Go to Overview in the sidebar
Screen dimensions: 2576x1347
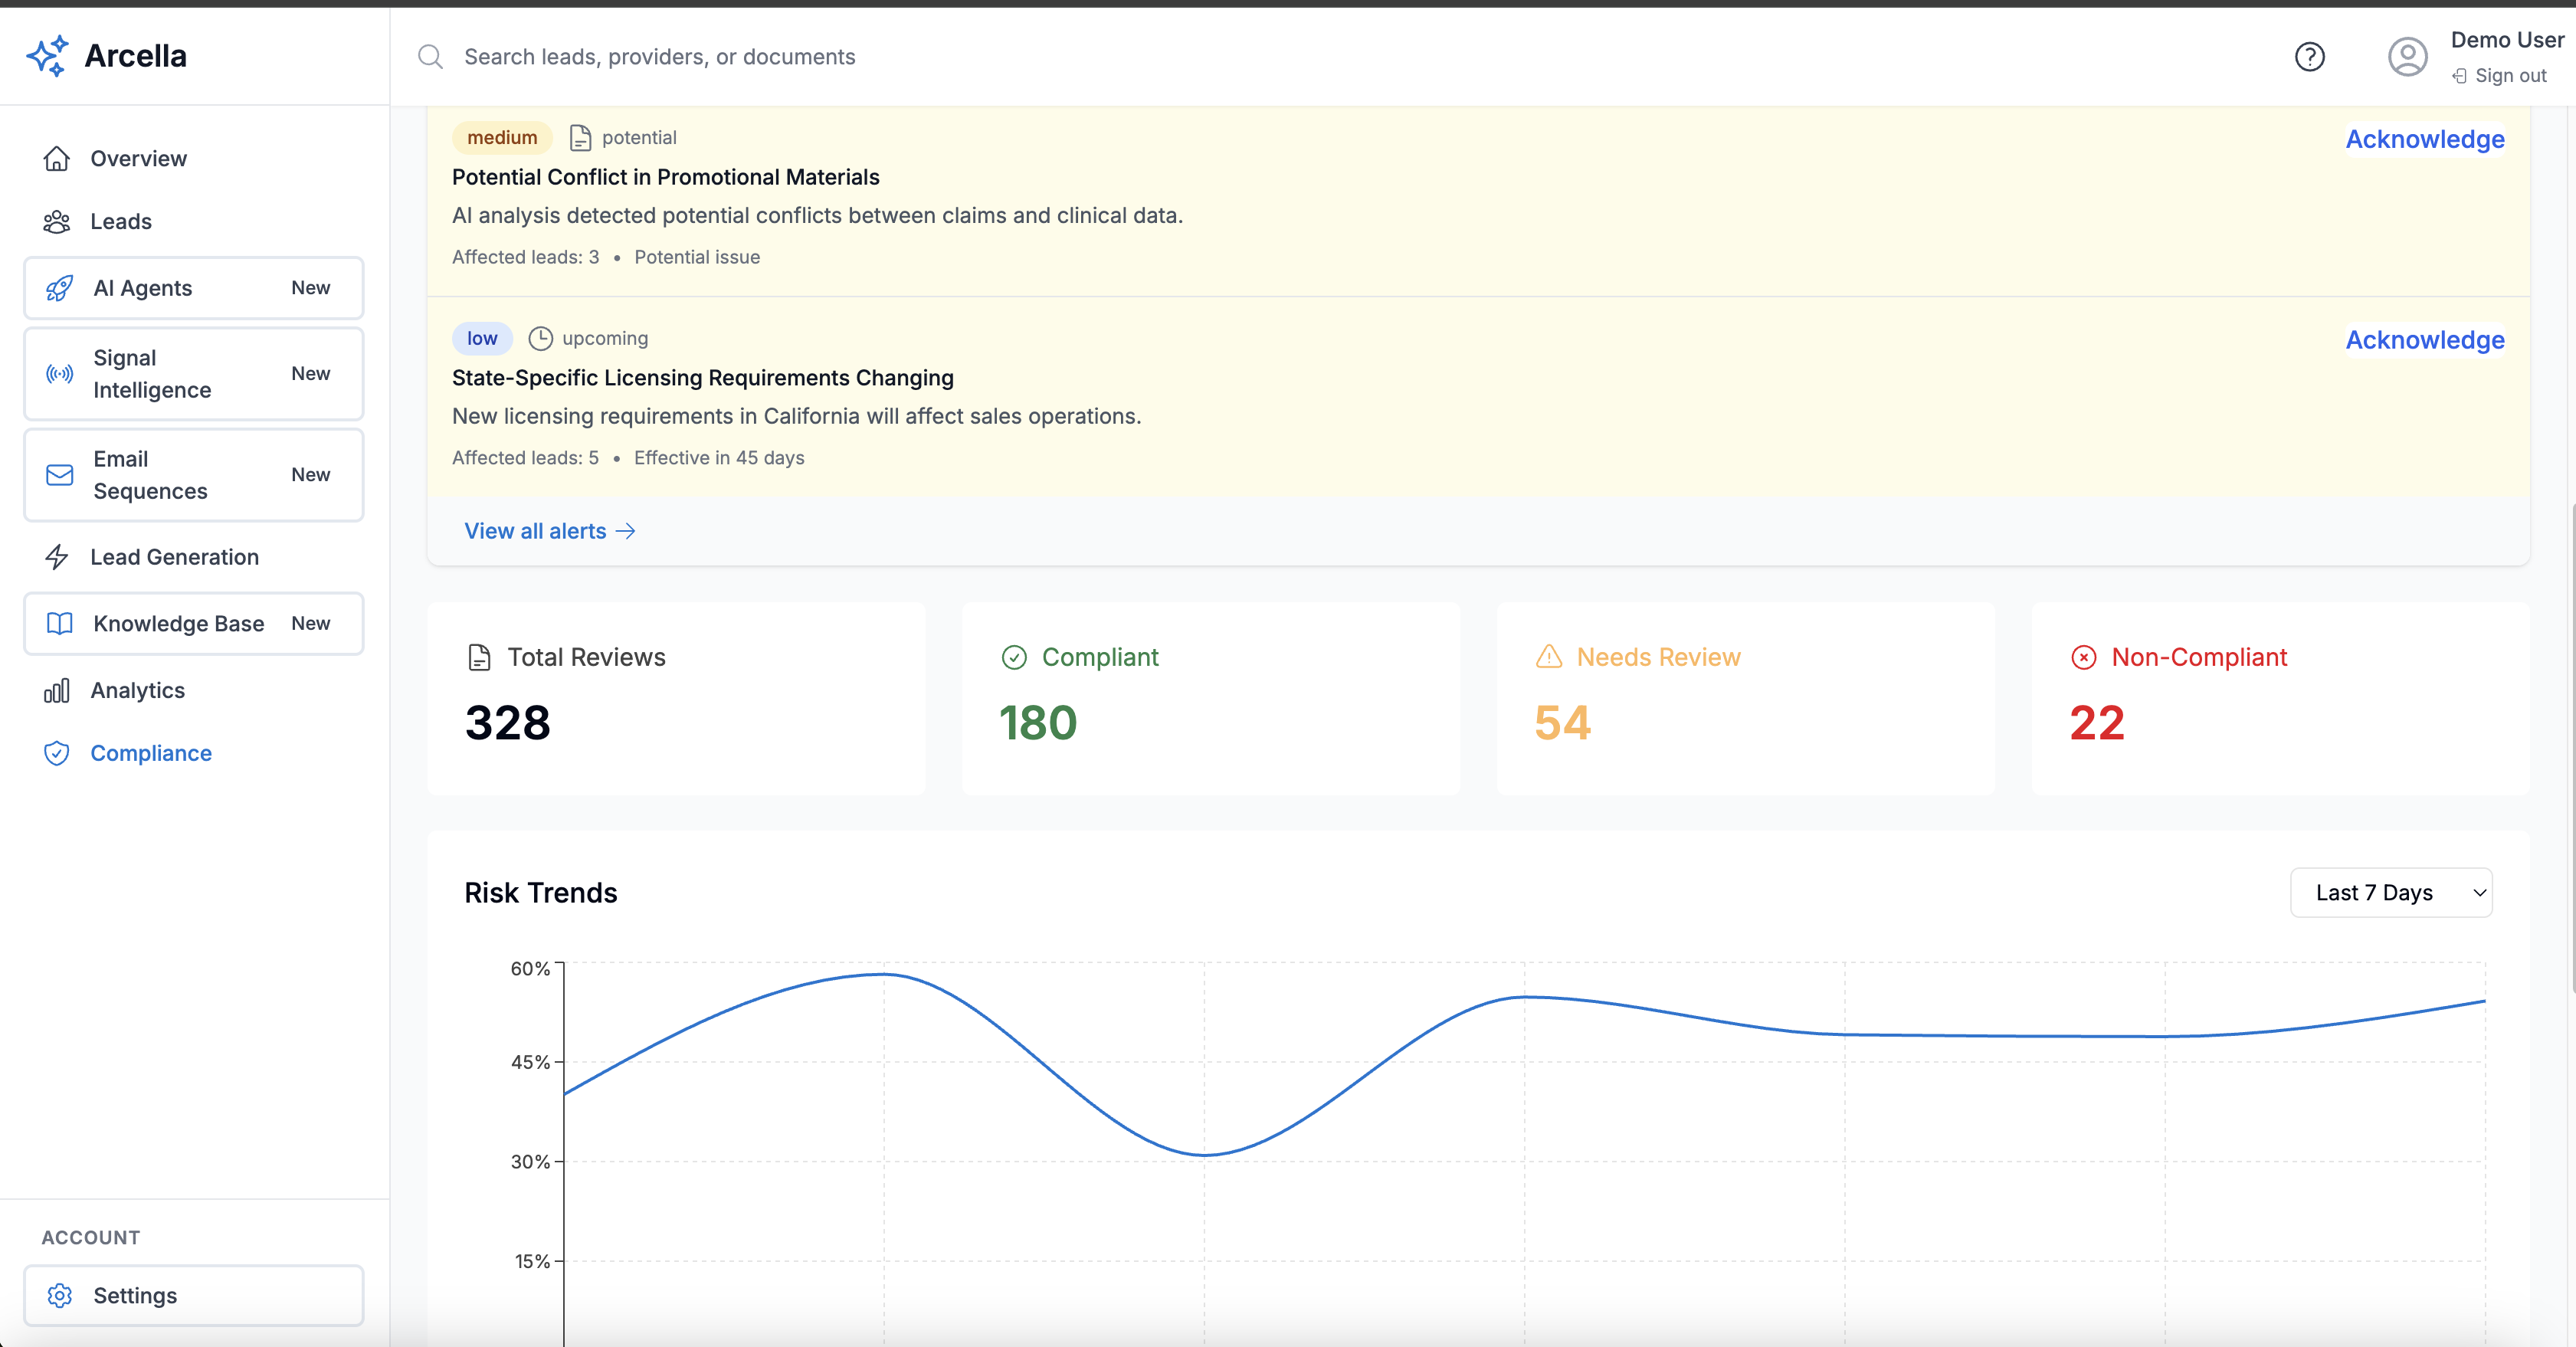click(138, 159)
